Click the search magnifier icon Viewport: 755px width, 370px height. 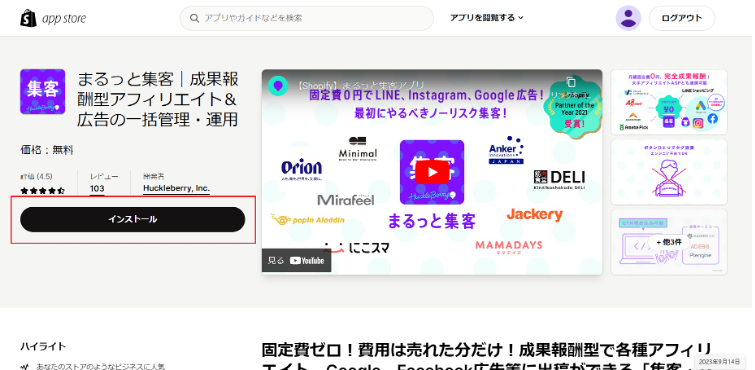pyautogui.click(x=195, y=18)
